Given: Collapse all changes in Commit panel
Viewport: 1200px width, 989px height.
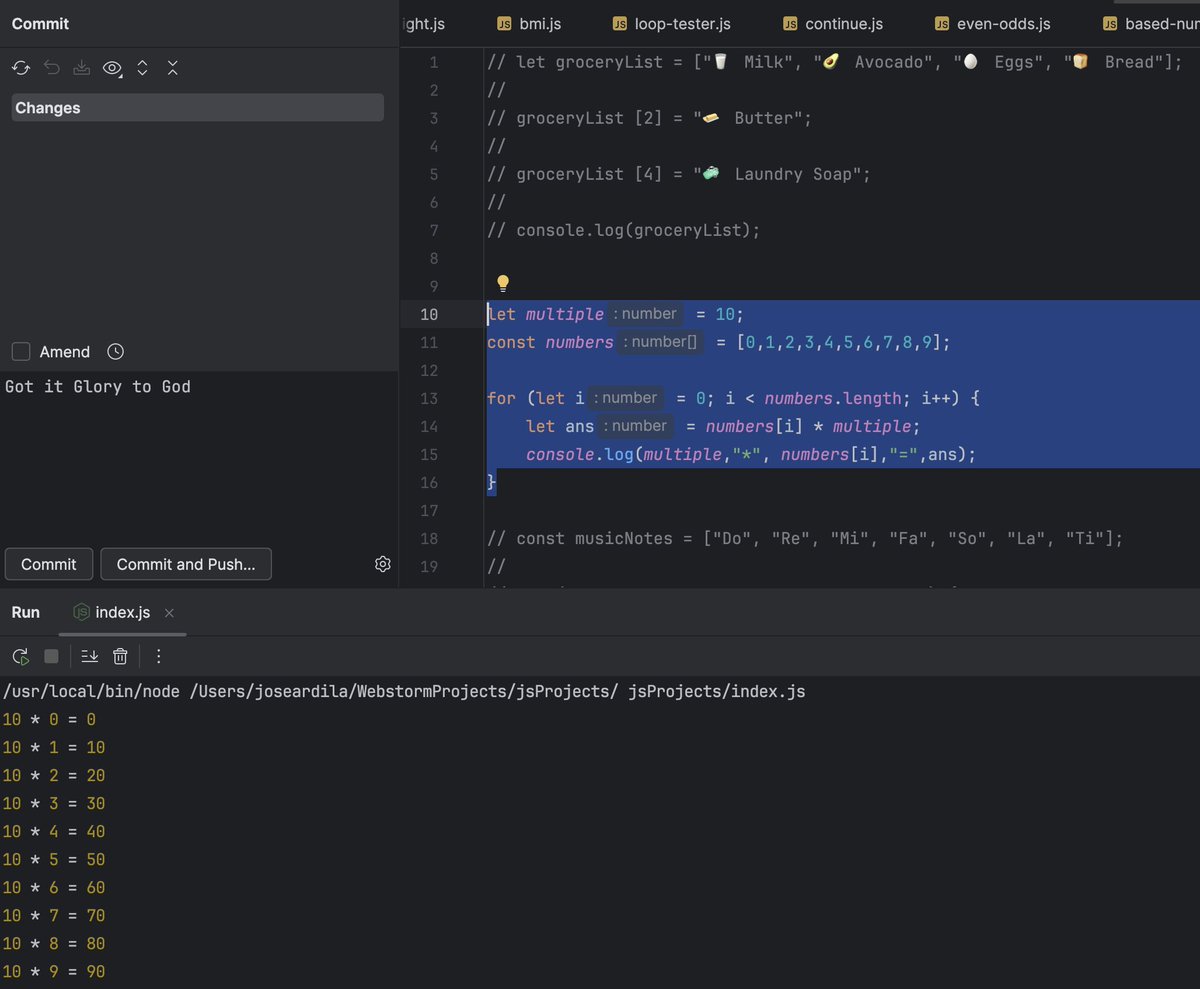Looking at the screenshot, I should (172, 68).
